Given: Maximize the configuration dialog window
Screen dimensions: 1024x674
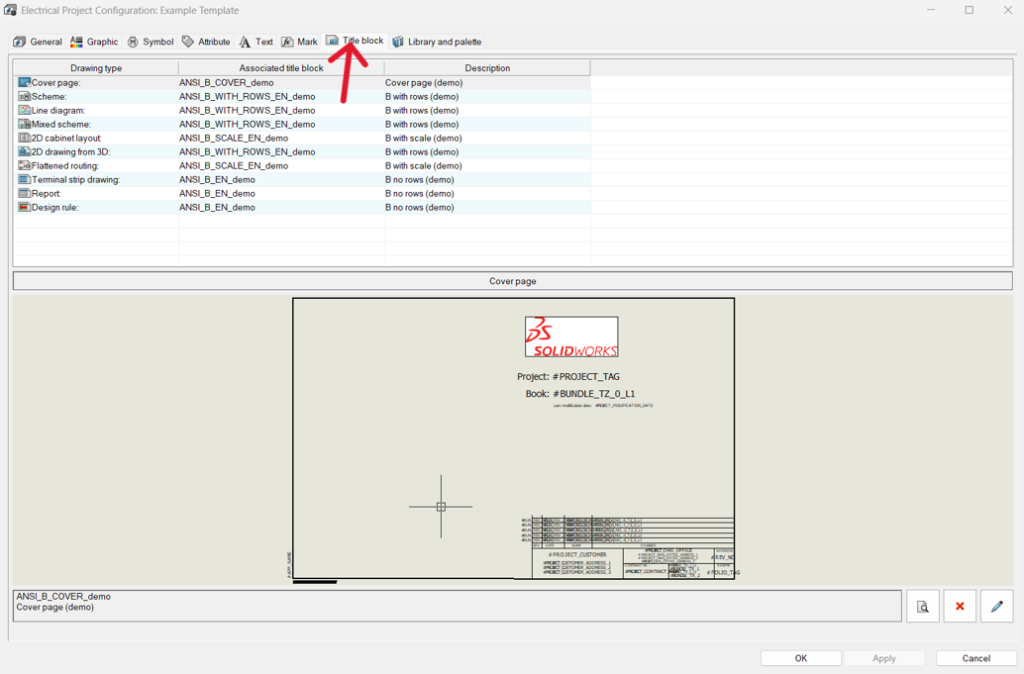Looking at the screenshot, I should 969,10.
